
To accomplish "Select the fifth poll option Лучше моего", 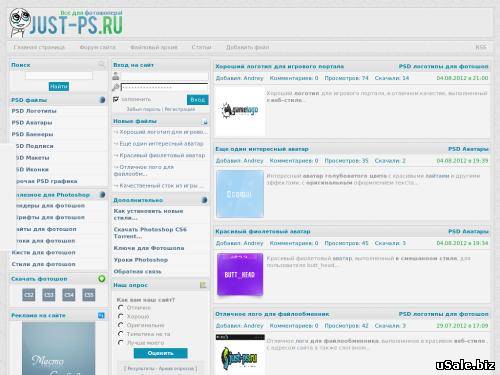I will click(121, 342).
